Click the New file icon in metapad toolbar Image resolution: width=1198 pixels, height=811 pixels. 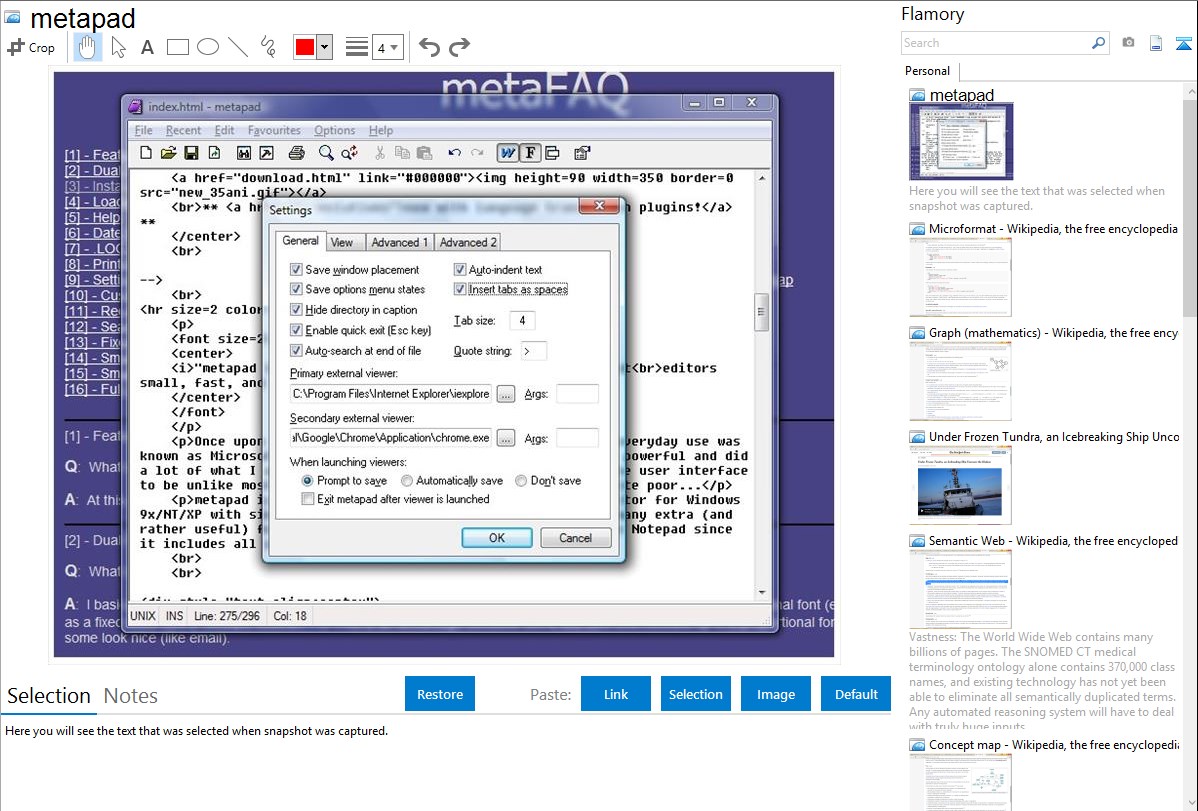(145, 154)
